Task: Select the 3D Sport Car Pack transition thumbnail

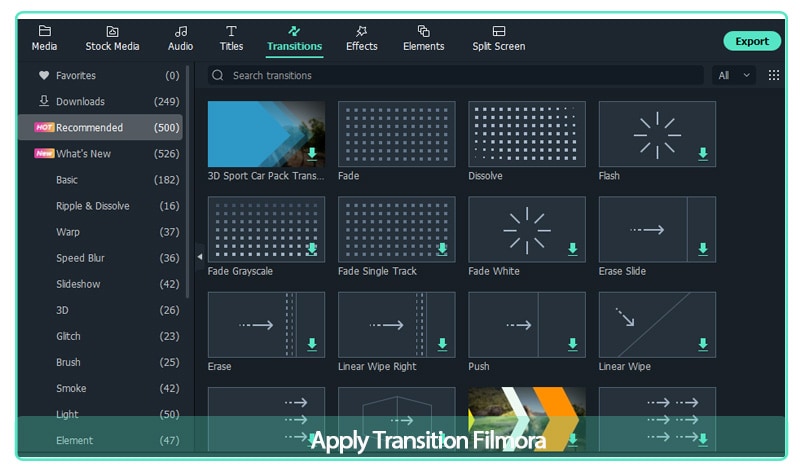Action: pyautogui.click(x=266, y=134)
